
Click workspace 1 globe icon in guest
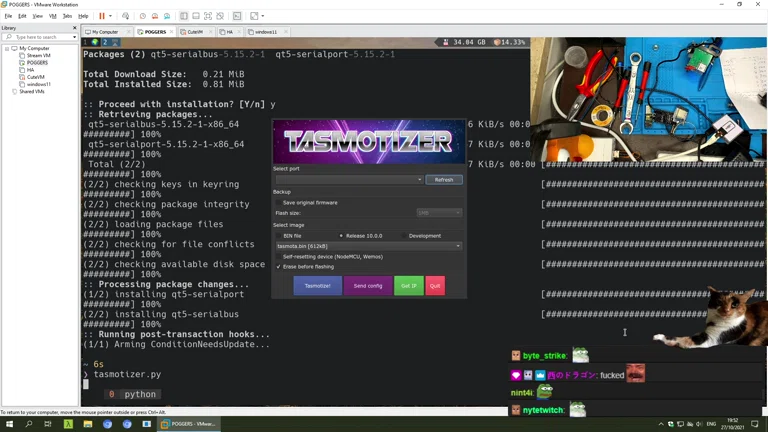pos(95,43)
